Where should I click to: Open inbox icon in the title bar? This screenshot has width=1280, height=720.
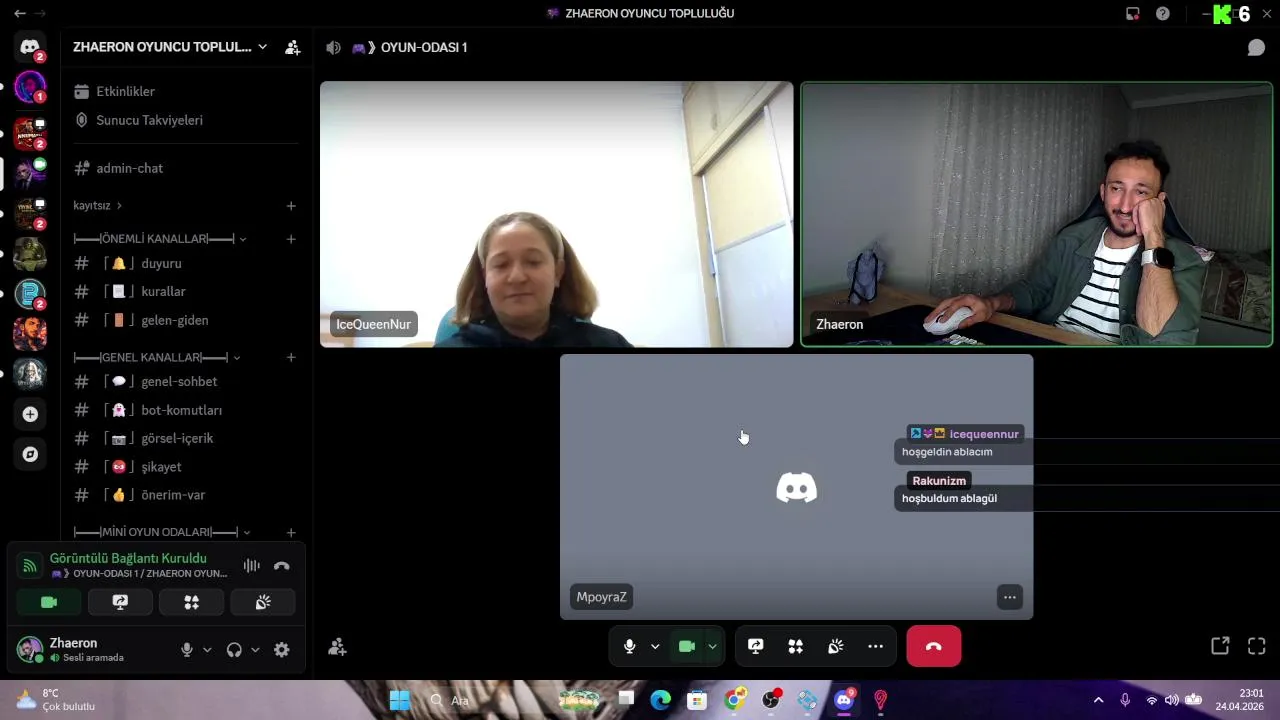coord(1133,13)
